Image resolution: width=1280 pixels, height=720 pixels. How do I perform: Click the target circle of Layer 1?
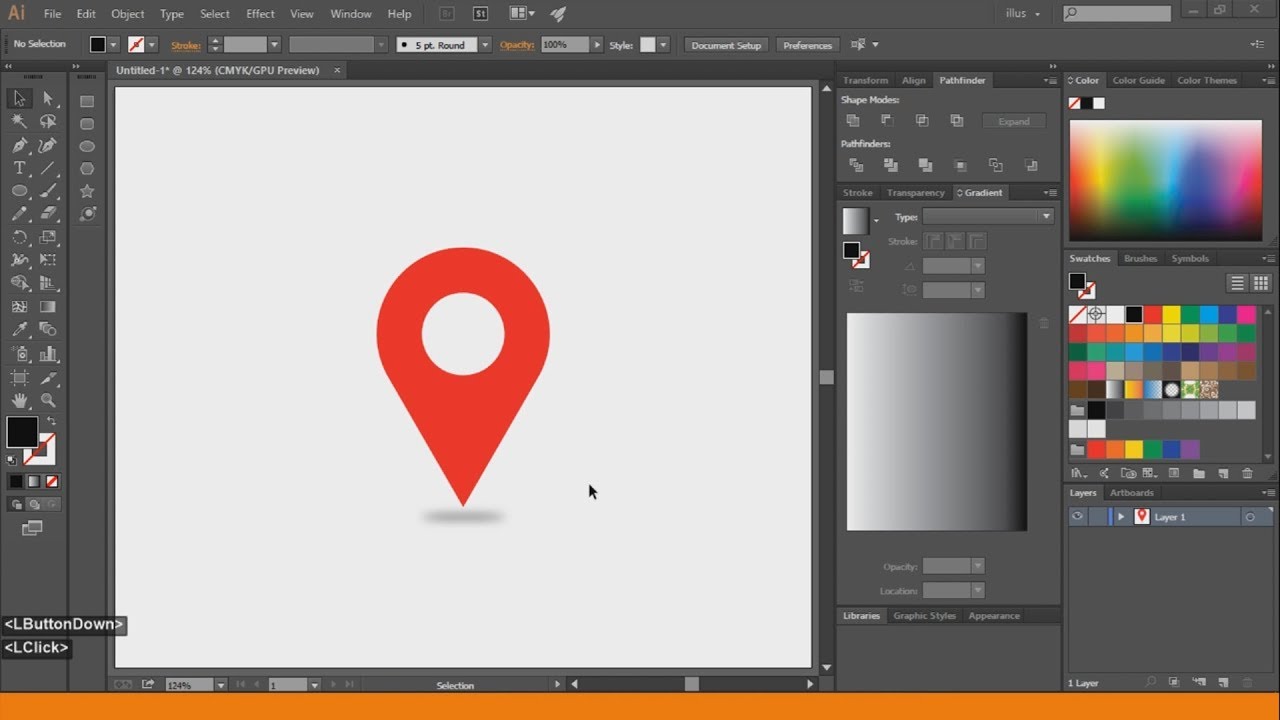[1249, 517]
